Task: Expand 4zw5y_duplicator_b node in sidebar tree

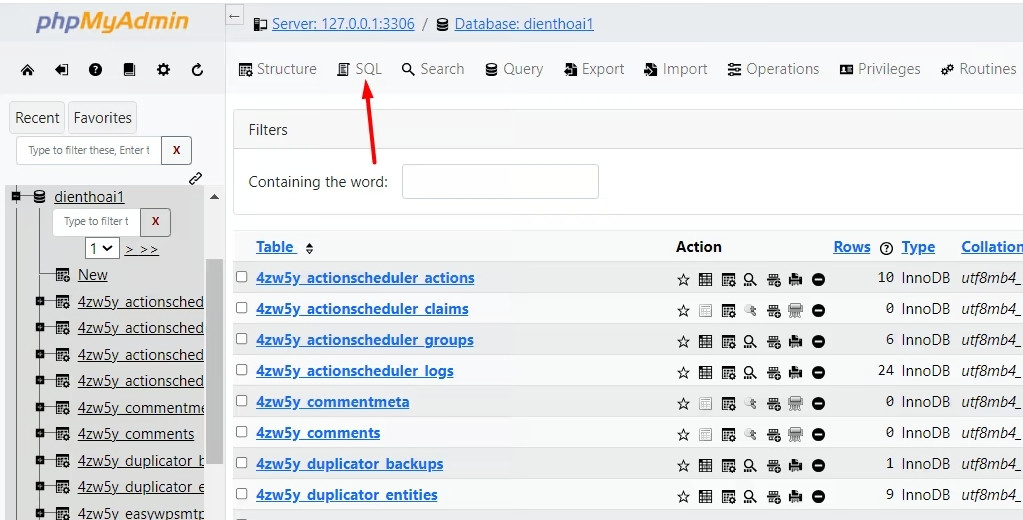Action: pos(40,460)
